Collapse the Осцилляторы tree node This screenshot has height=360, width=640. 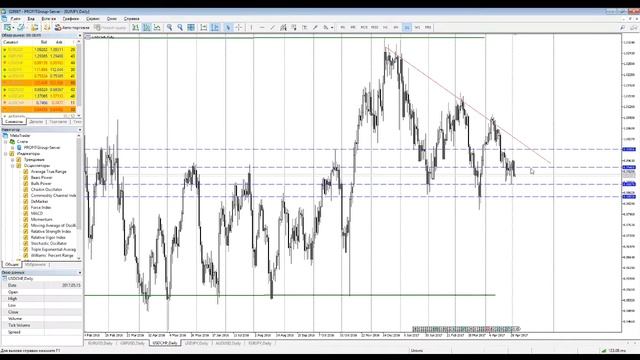click(13, 166)
